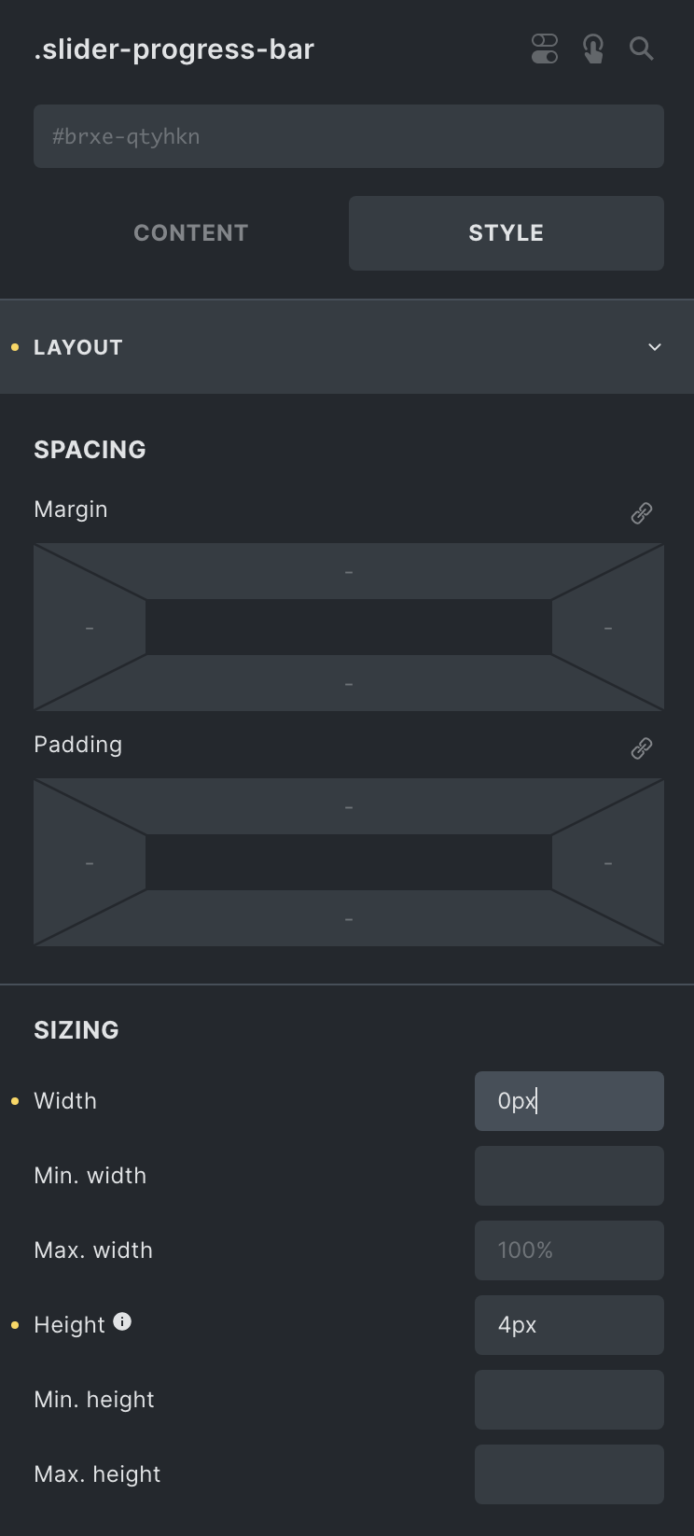Click the .slider-progress-bar element title
This screenshot has height=1536, width=694.
(x=173, y=49)
